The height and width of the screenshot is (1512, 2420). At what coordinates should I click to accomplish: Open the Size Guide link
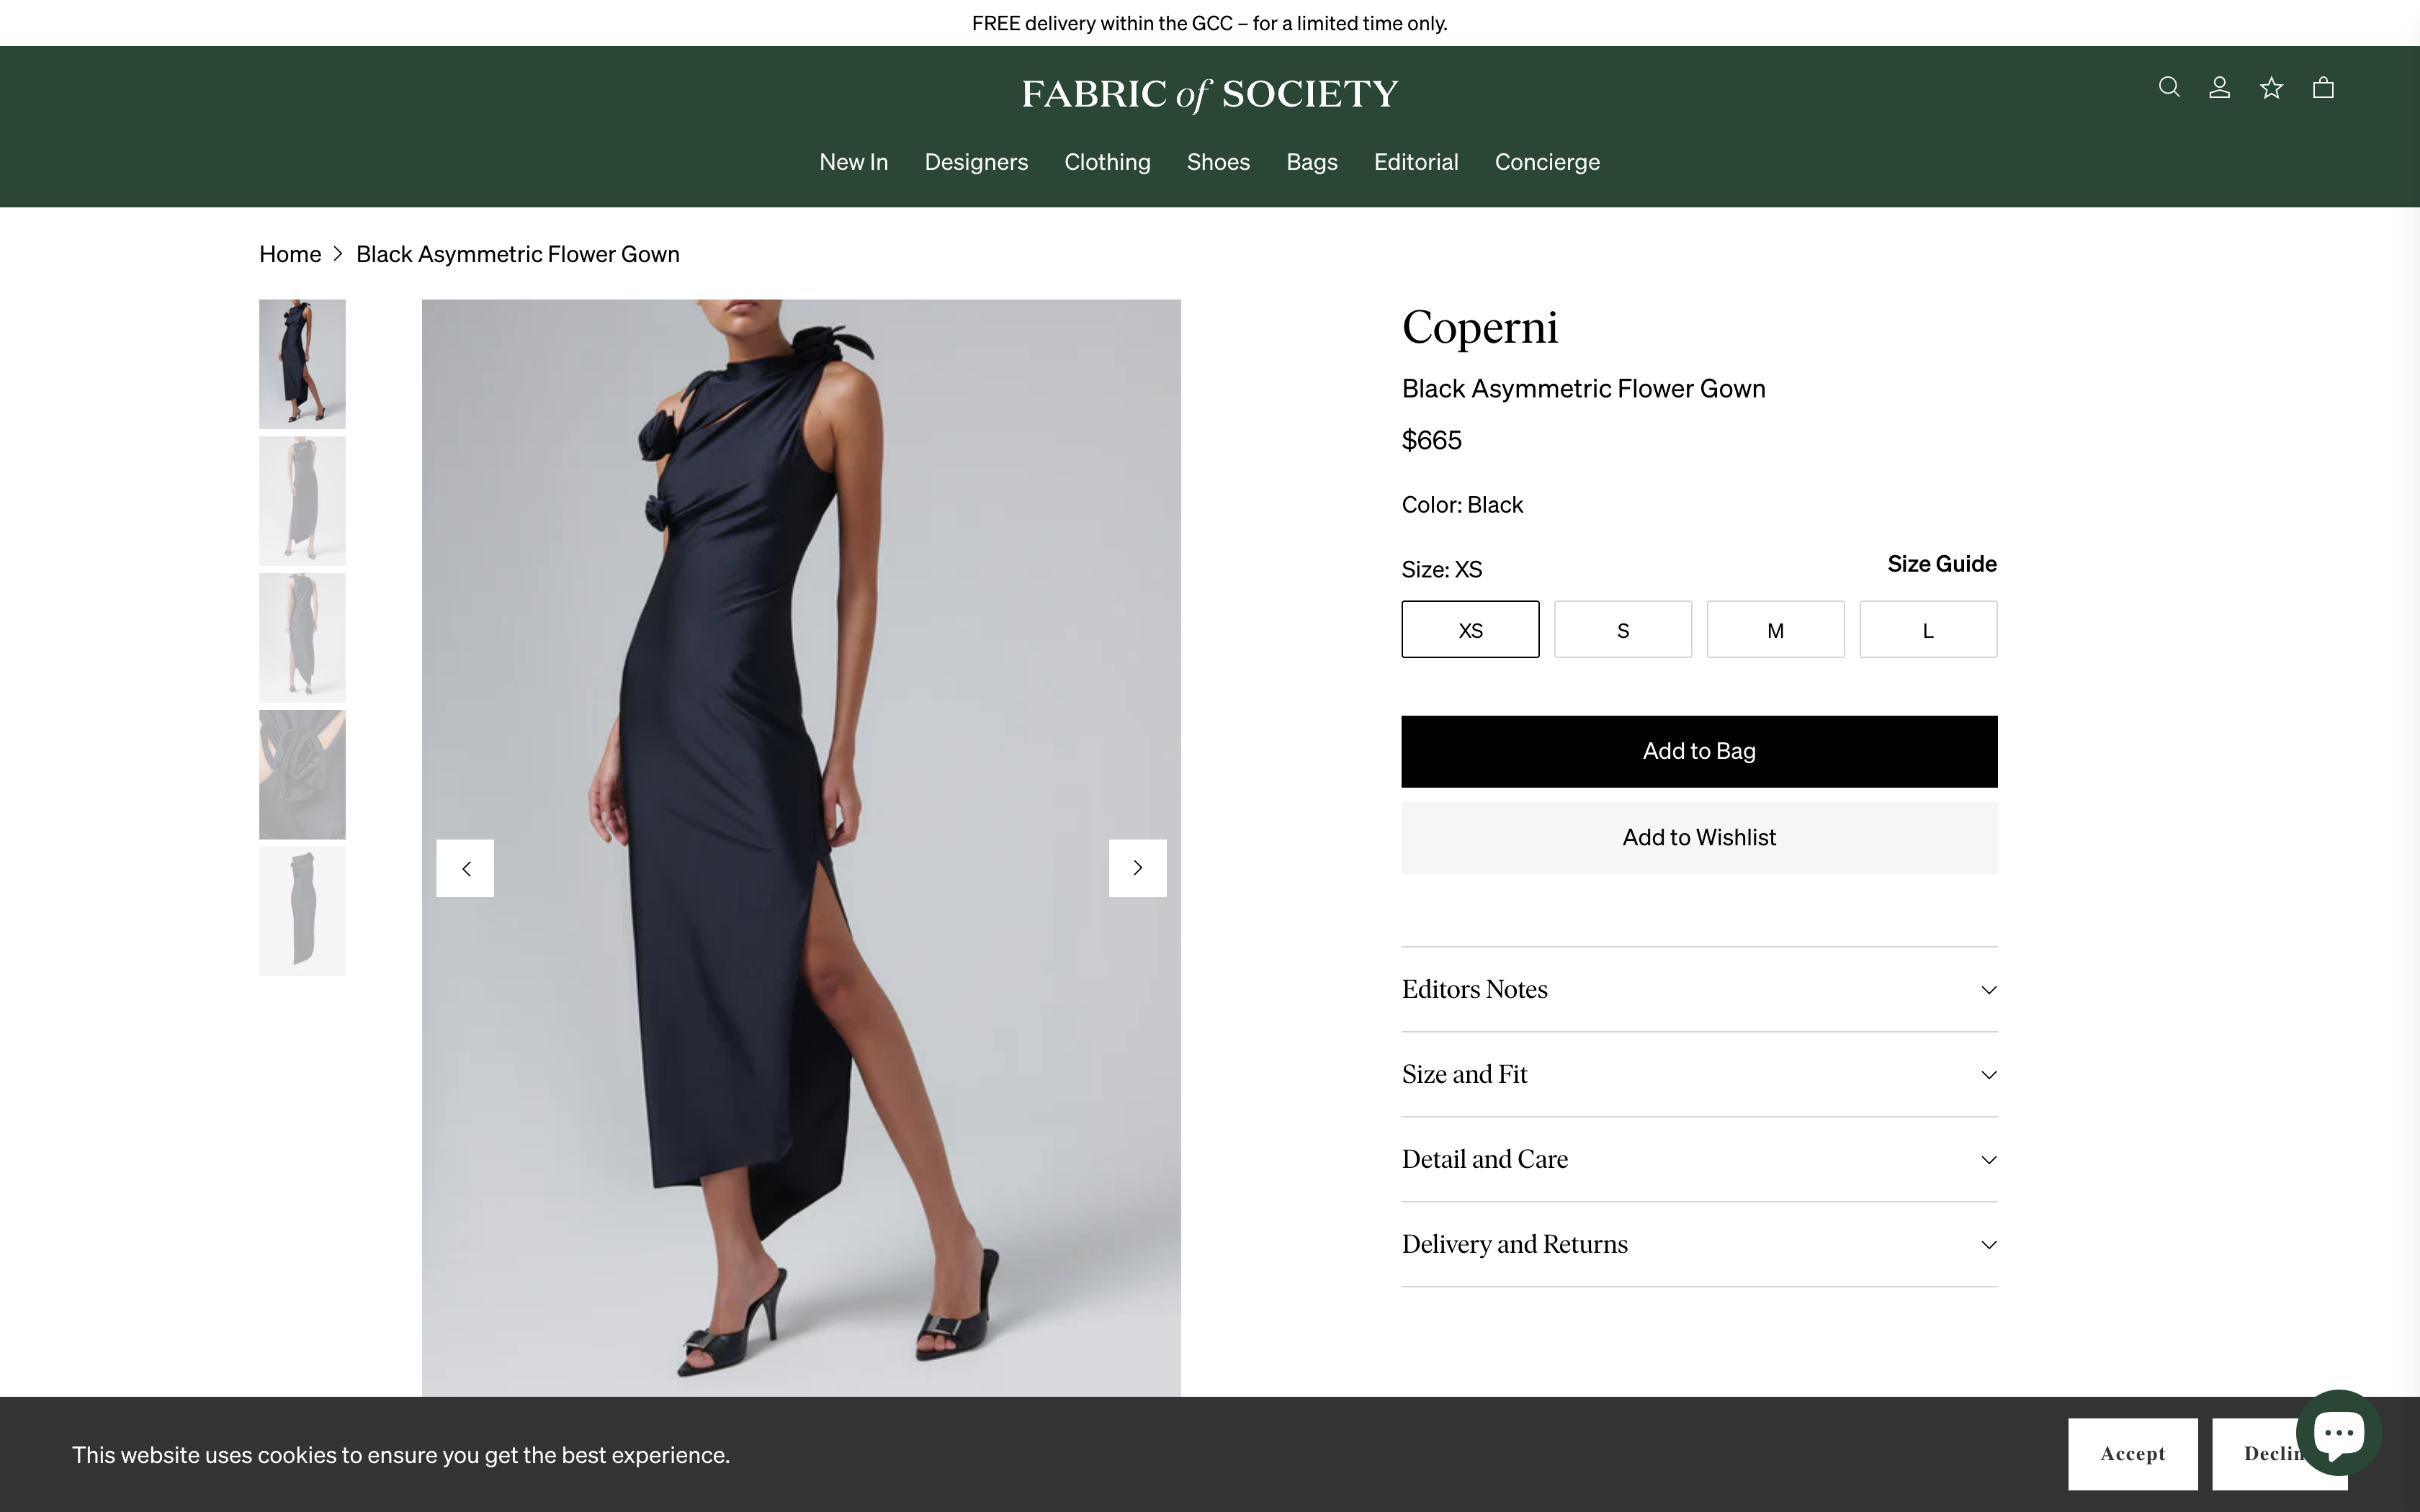[1940, 564]
